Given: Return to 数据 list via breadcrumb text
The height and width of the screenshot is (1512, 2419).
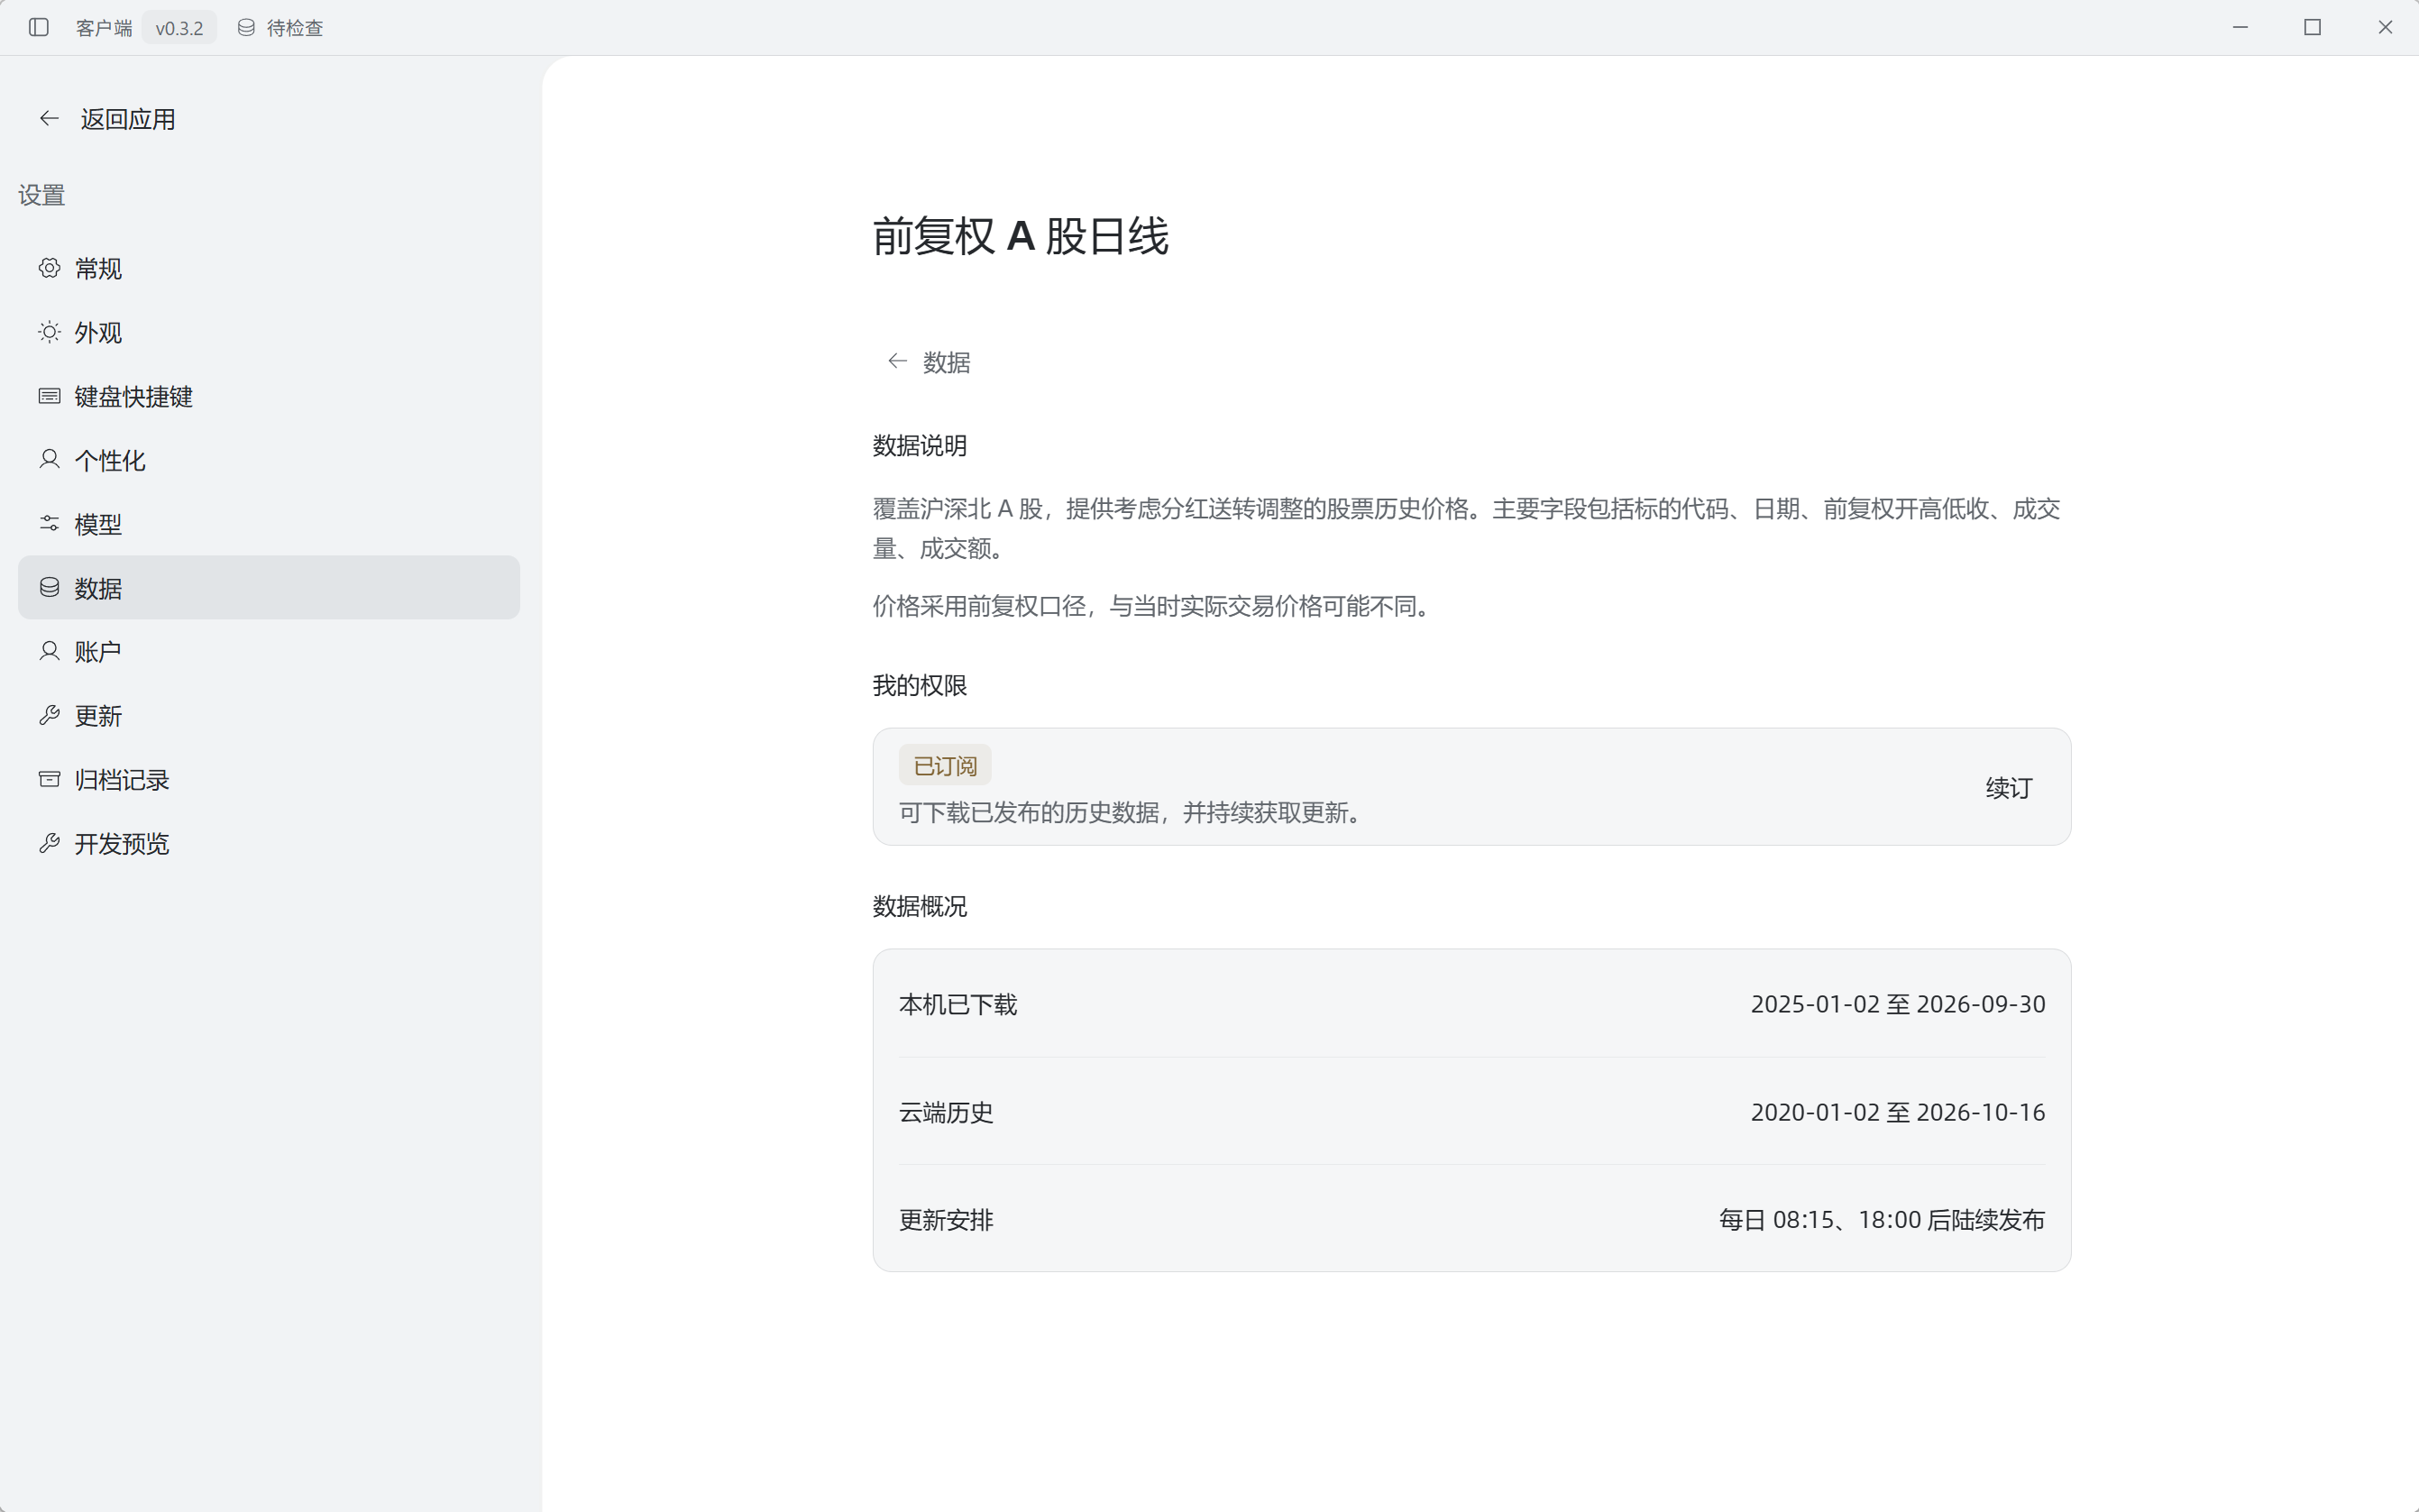Looking at the screenshot, I should point(946,362).
